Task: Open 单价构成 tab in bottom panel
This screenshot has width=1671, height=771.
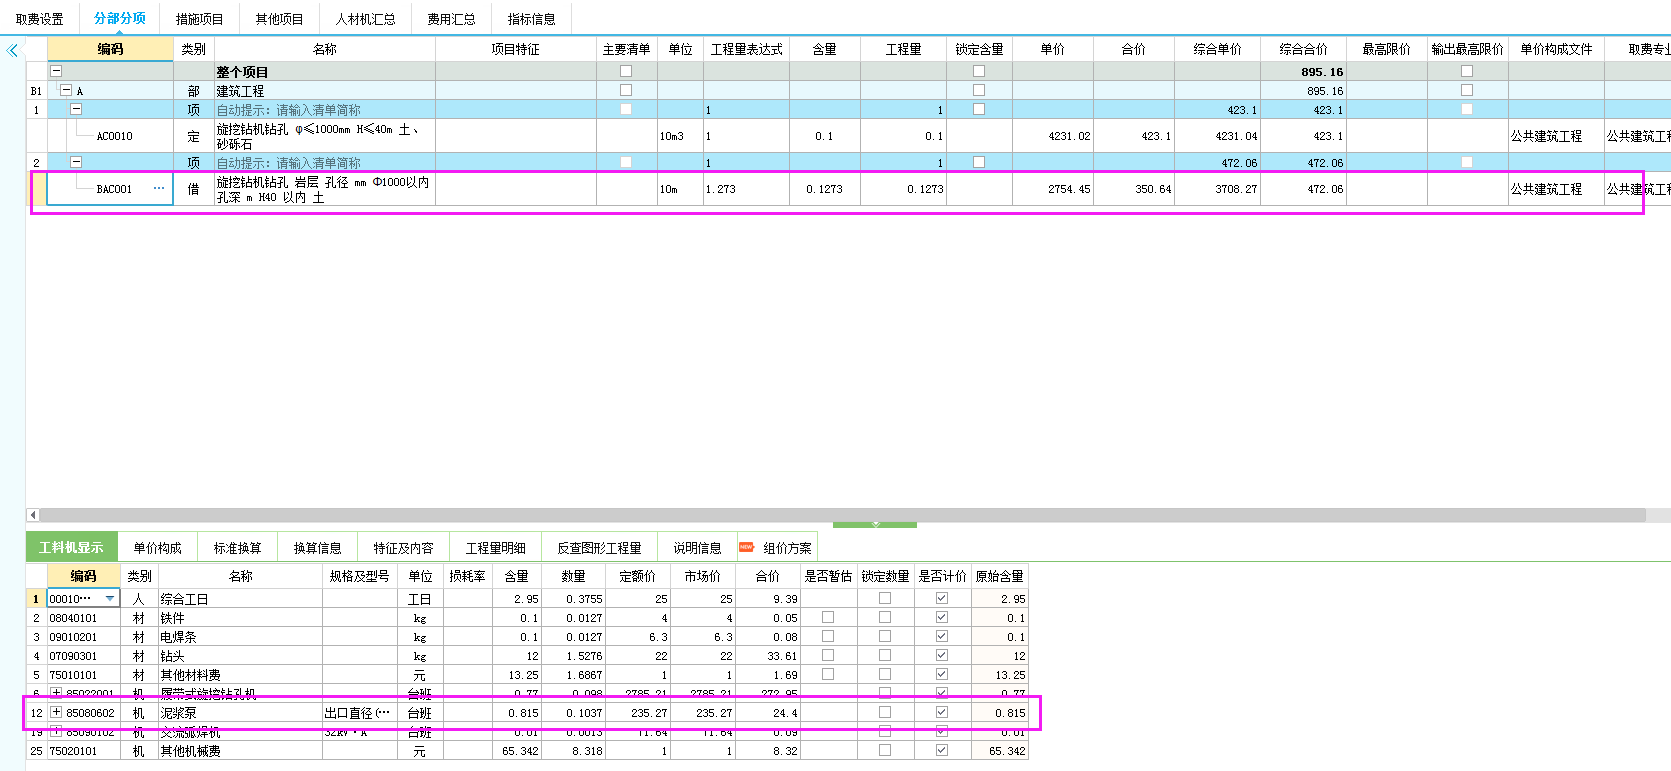Action: coord(157,548)
